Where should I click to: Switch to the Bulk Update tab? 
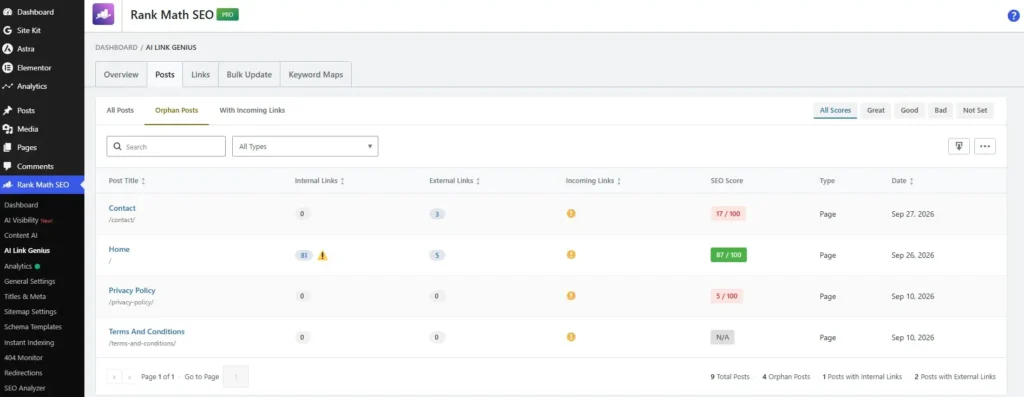(249, 74)
